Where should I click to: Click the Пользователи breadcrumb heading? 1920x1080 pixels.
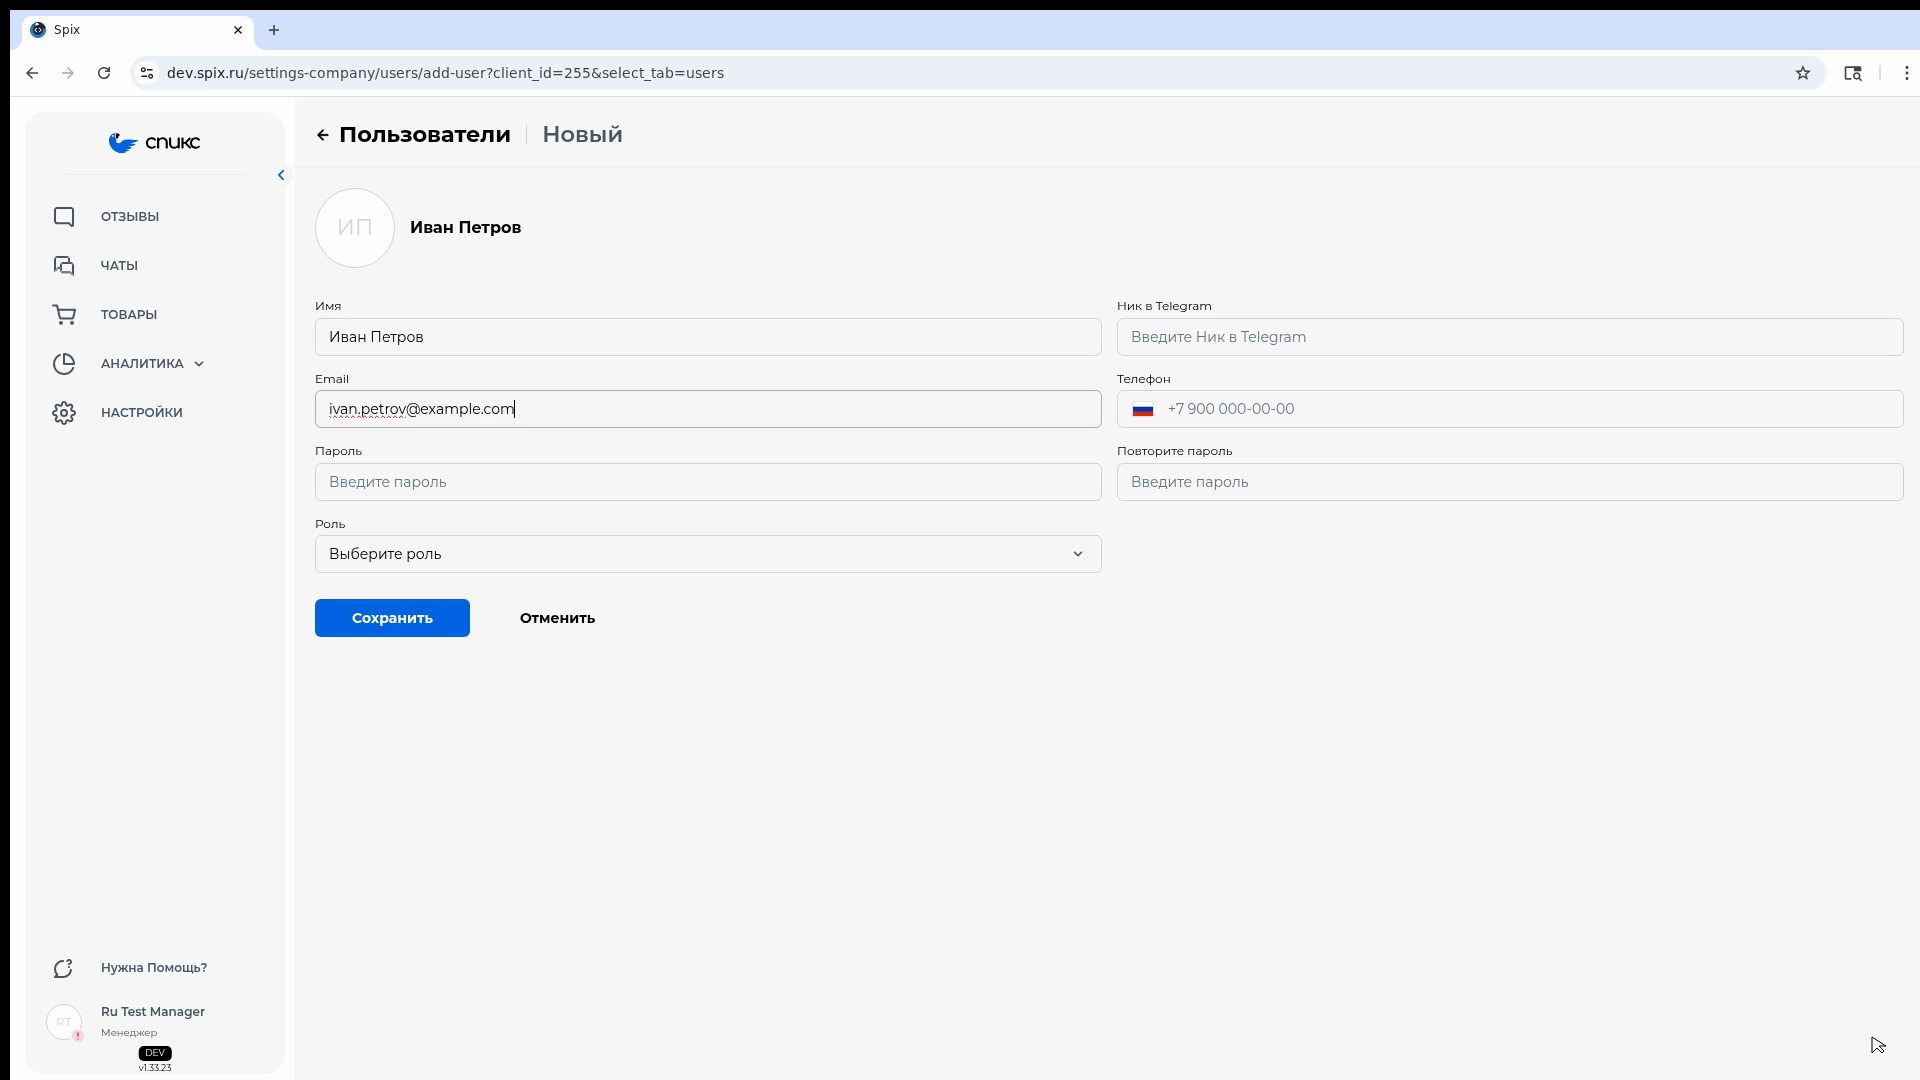click(425, 135)
